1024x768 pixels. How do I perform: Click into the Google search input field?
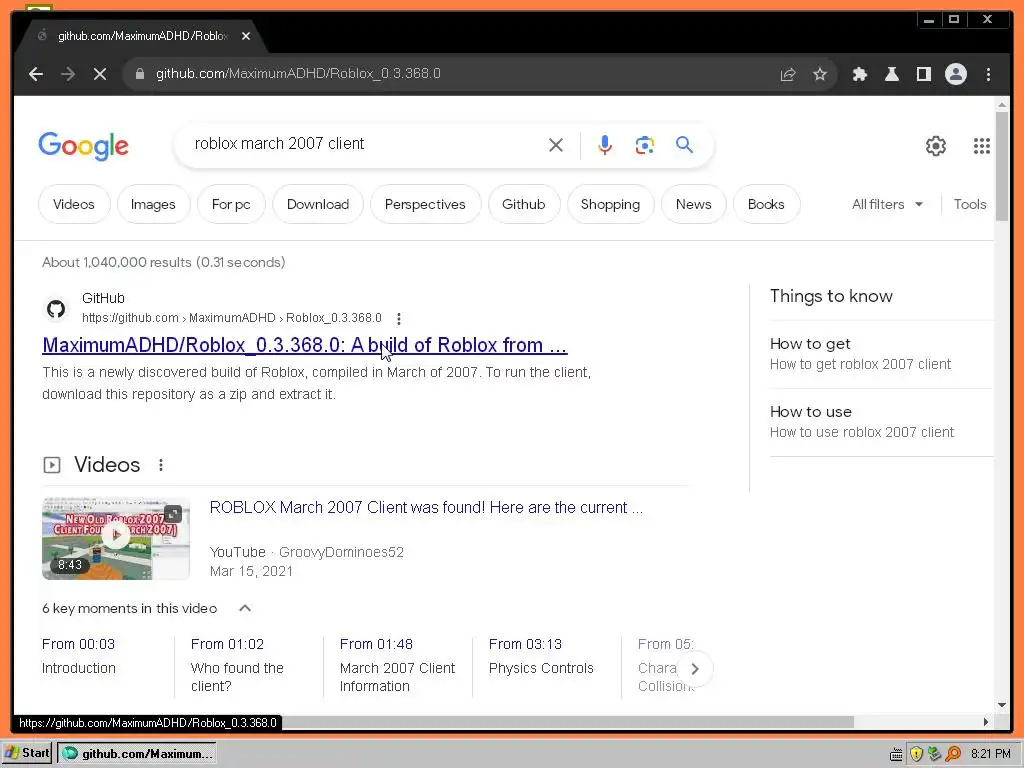(366, 144)
